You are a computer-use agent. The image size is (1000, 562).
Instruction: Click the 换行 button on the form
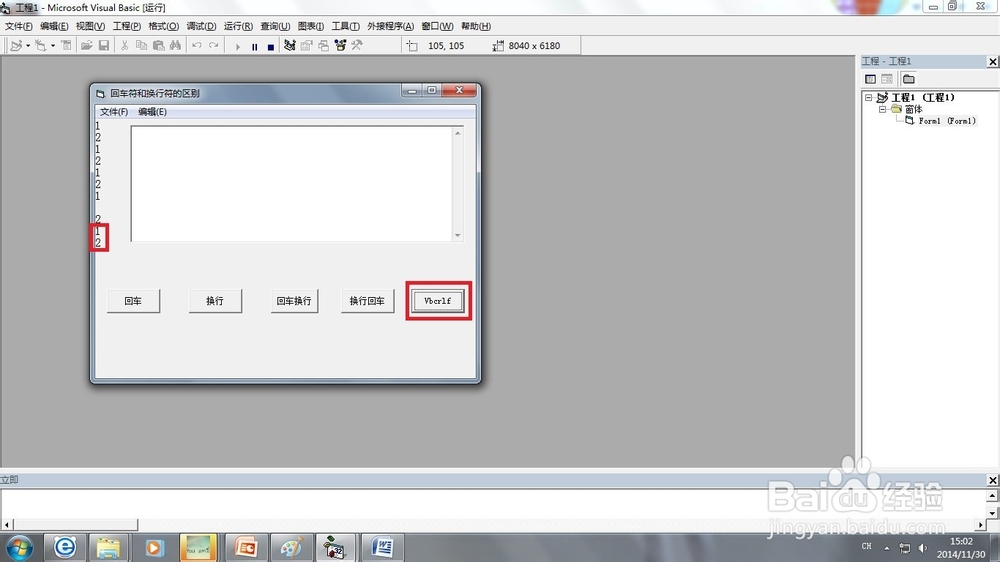tap(215, 301)
